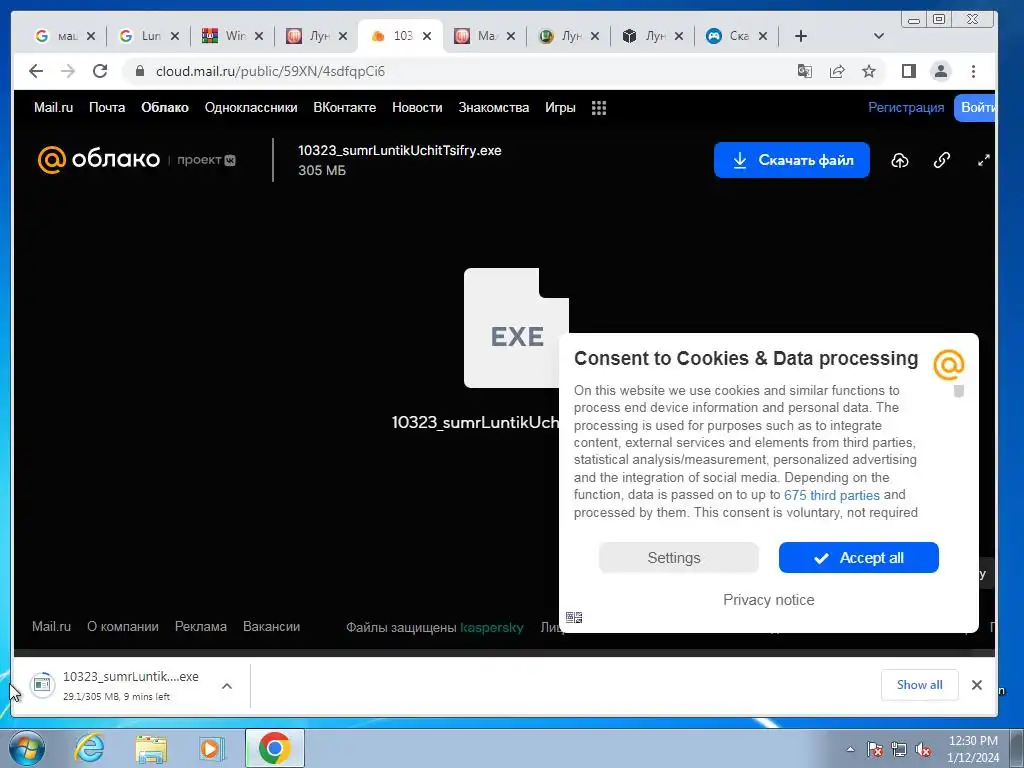1024x768 pixels.
Task: Open ВКонтакте in top navigation
Action: pyautogui.click(x=345, y=108)
